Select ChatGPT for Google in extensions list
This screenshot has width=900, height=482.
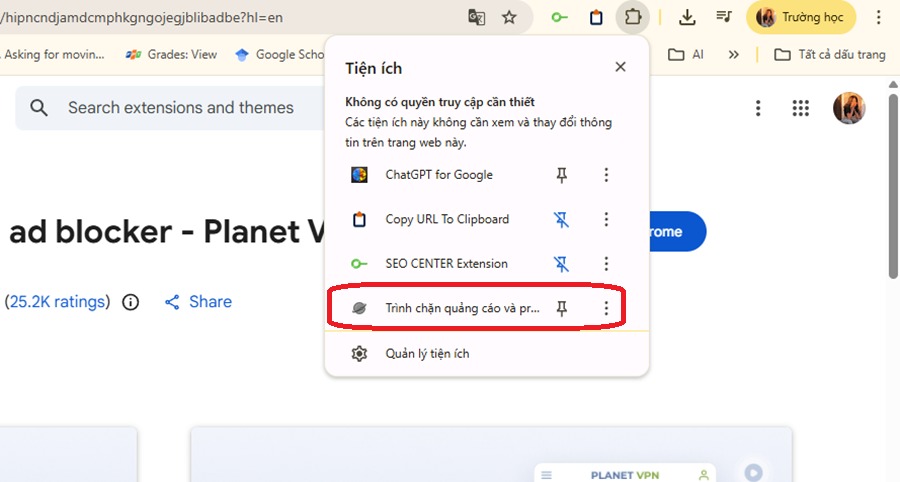pos(439,175)
